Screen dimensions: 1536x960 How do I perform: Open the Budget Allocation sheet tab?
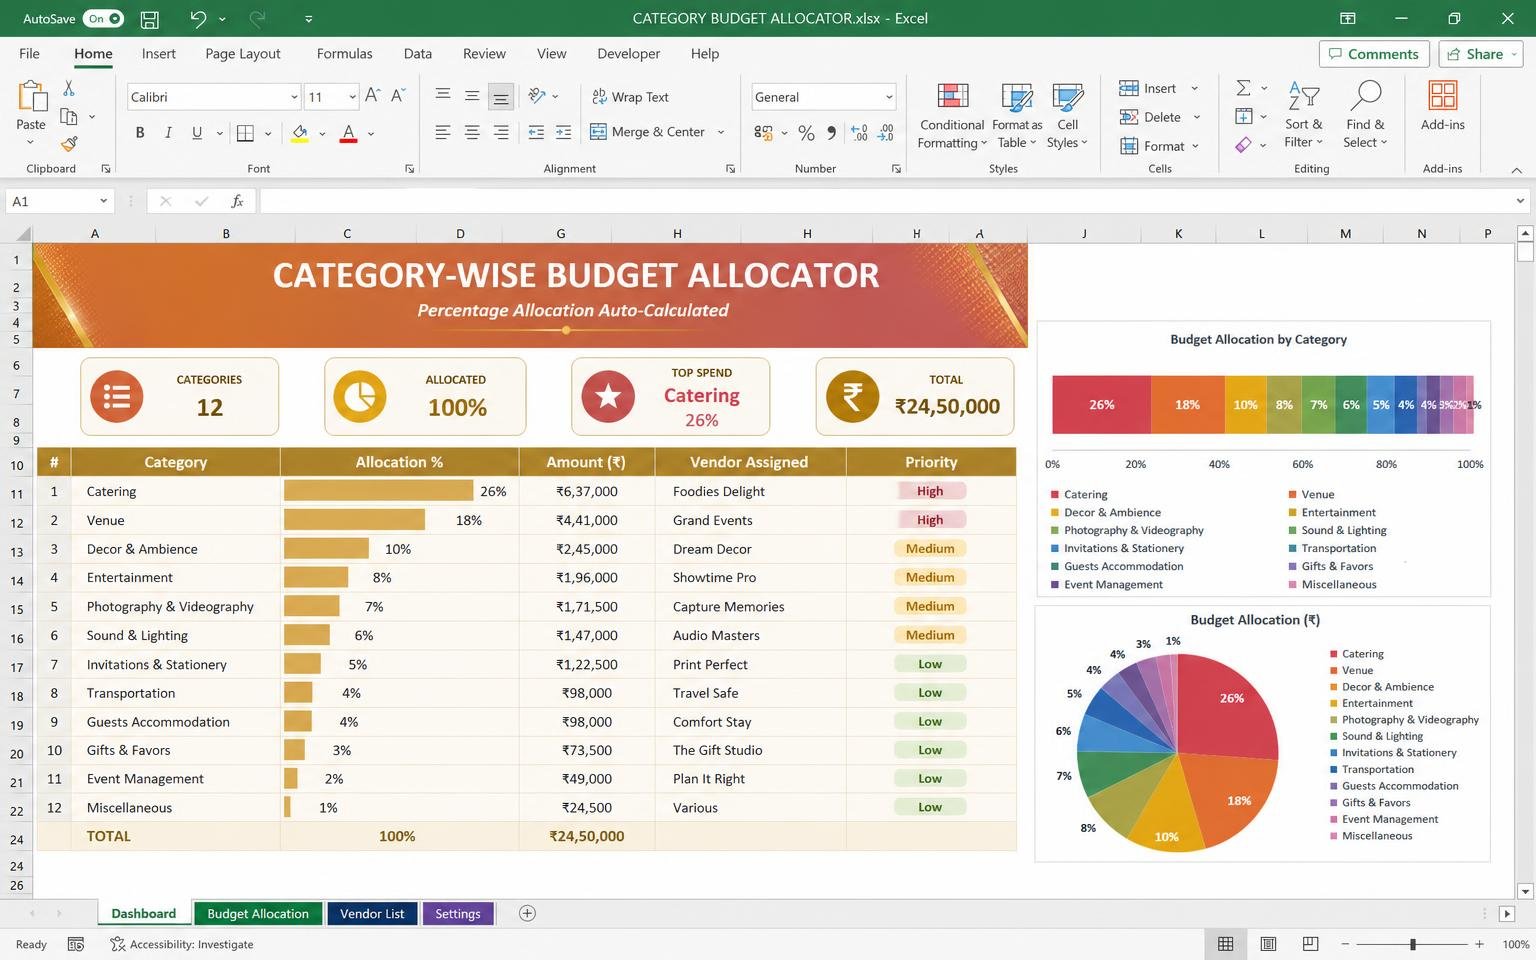pos(258,914)
